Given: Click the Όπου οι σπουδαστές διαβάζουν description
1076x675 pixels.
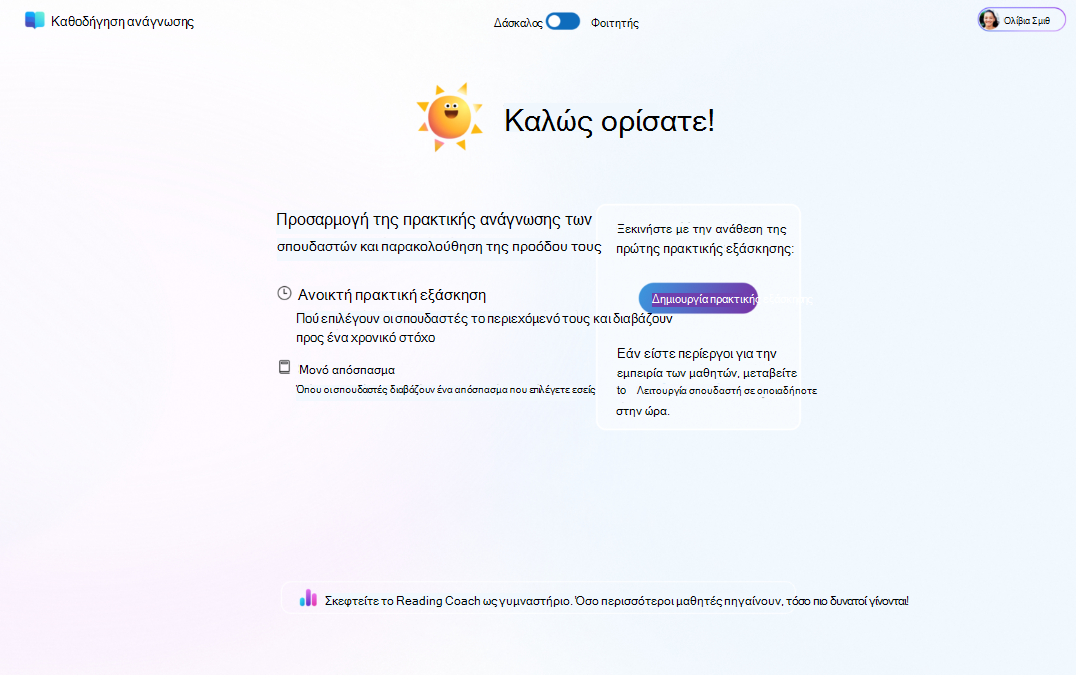Looking at the screenshot, I should [x=445, y=390].
